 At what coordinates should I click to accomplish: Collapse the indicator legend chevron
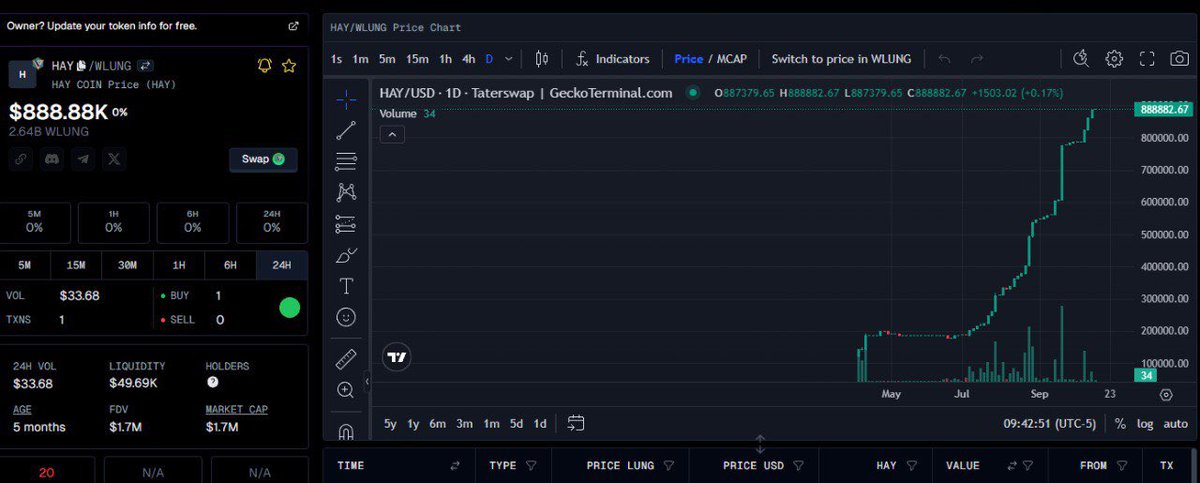[x=392, y=134]
